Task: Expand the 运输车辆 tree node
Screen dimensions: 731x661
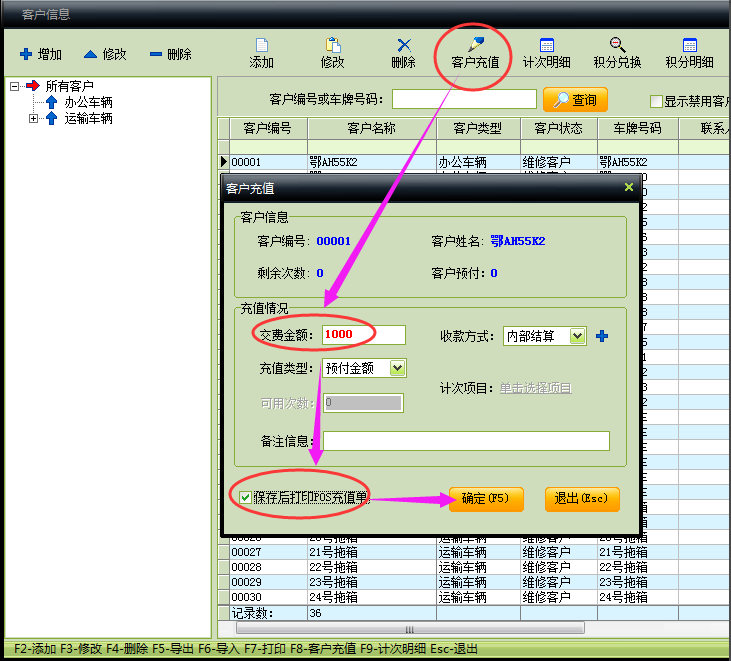Action: (x=33, y=118)
